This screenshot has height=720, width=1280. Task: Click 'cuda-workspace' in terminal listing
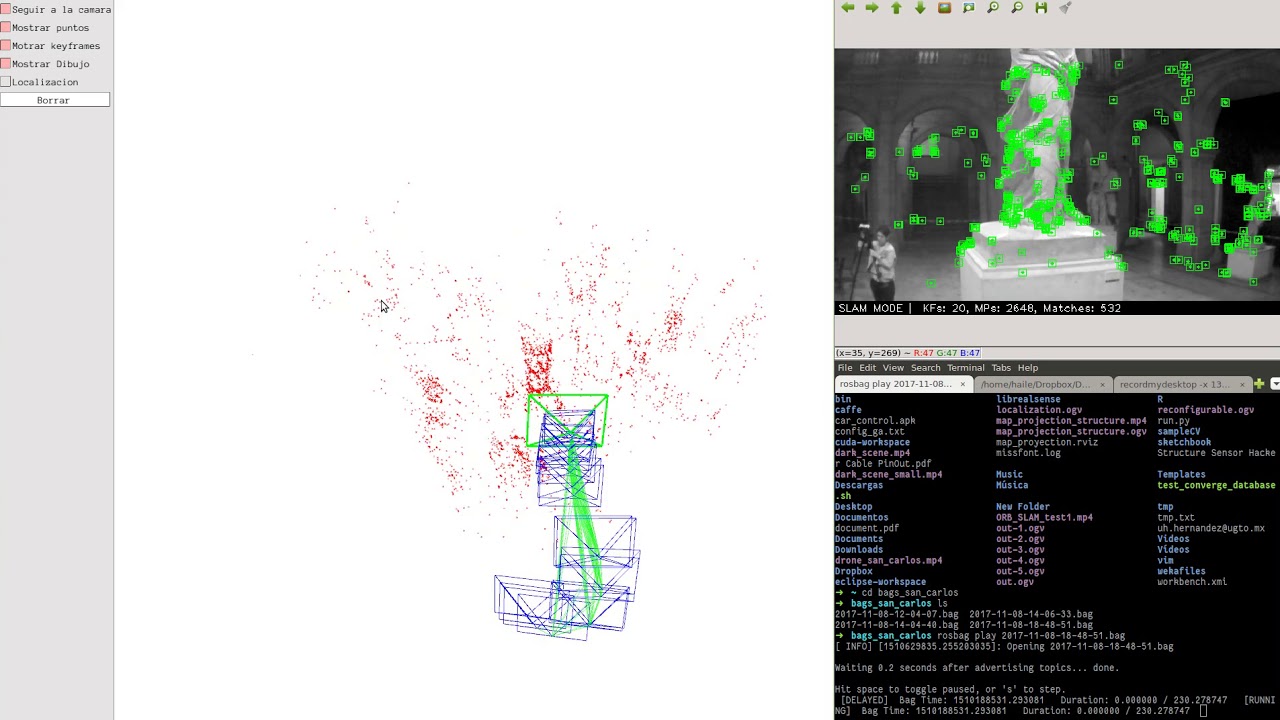tap(872, 442)
